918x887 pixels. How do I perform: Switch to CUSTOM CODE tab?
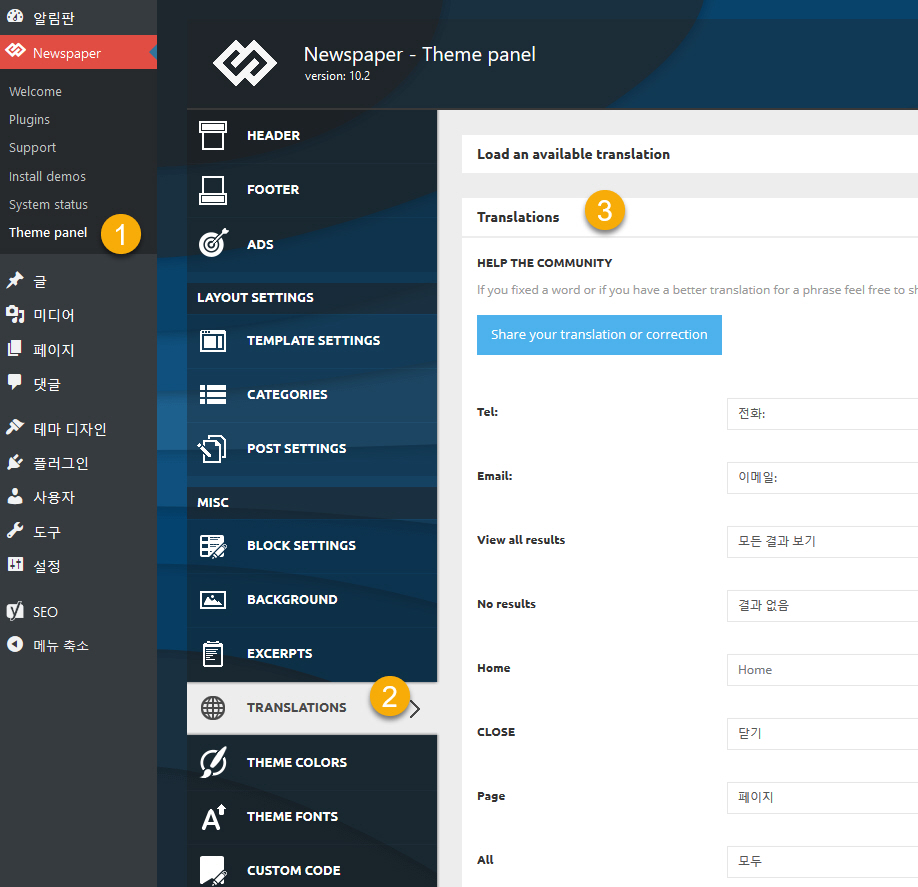pos(311,865)
